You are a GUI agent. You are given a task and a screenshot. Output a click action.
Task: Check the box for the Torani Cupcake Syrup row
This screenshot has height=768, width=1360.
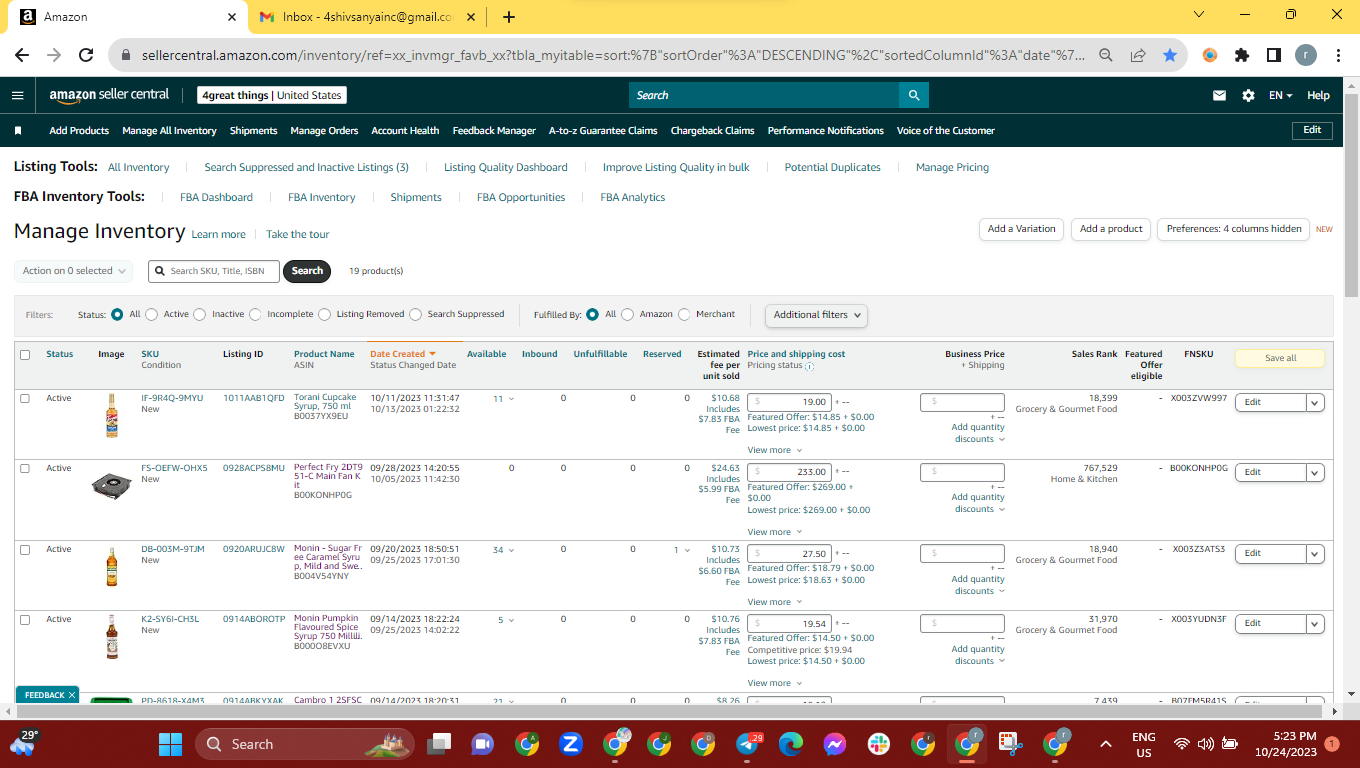(25, 398)
